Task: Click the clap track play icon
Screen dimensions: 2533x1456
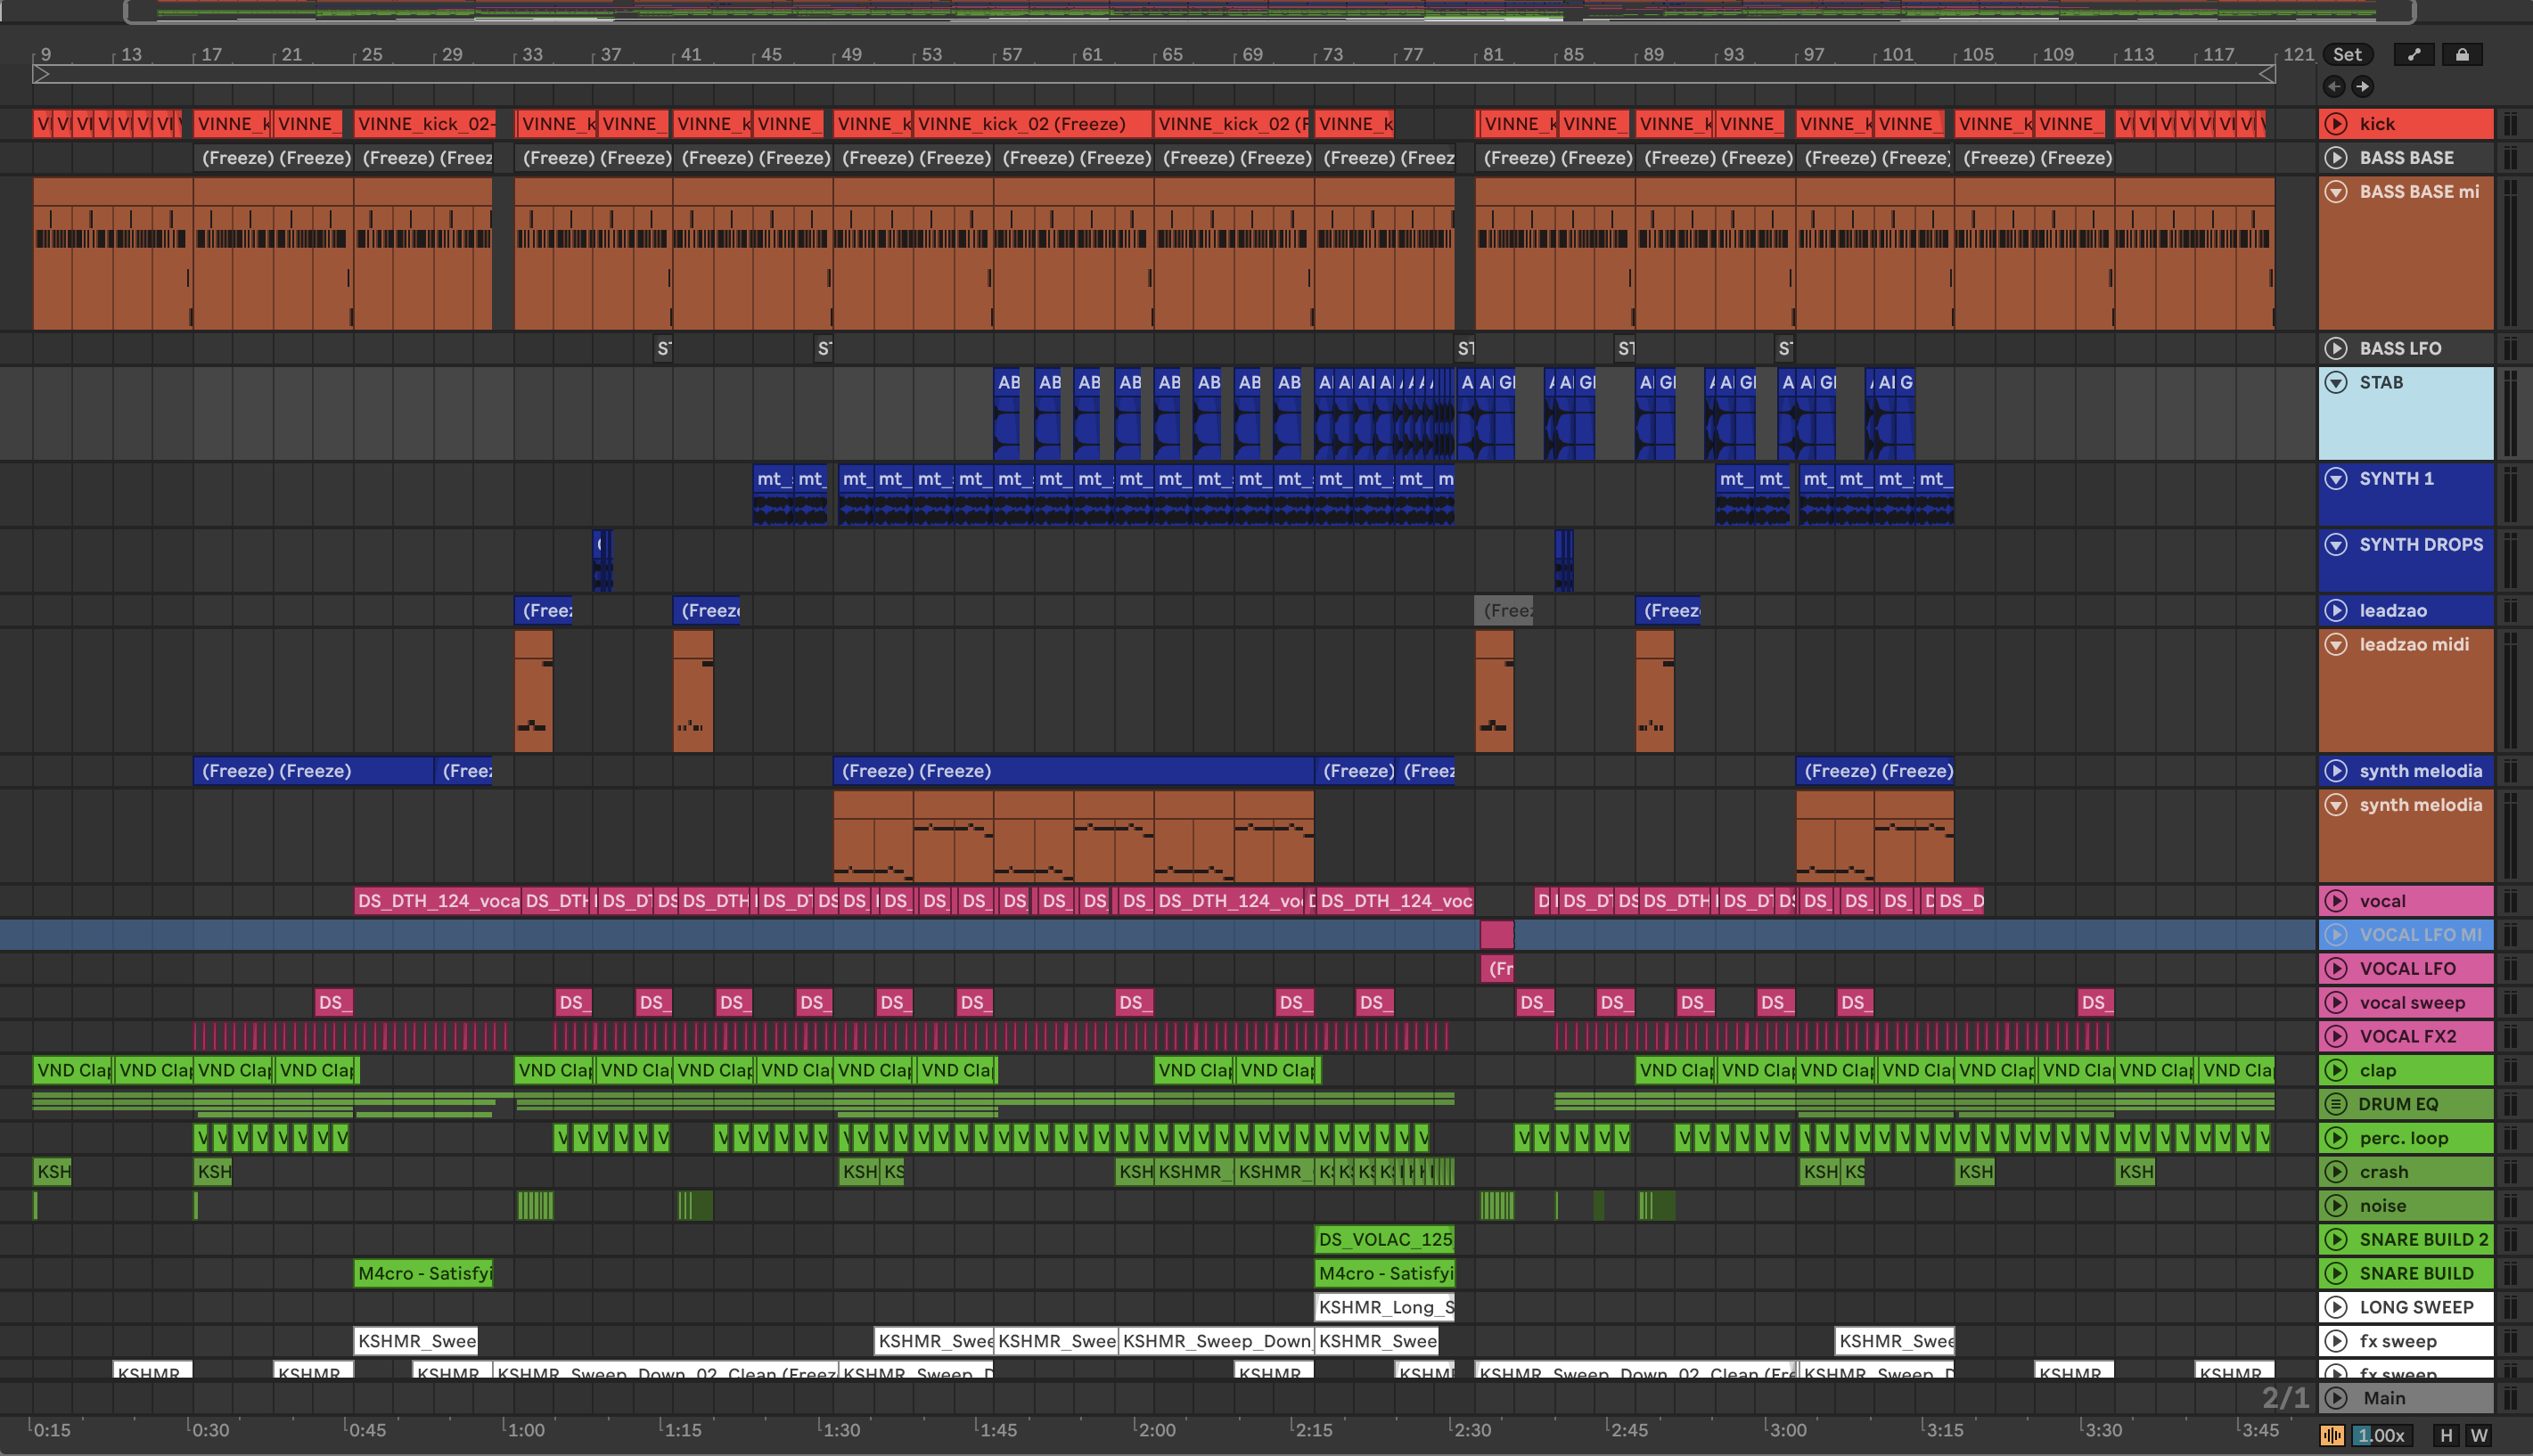Action: pos(2336,1070)
